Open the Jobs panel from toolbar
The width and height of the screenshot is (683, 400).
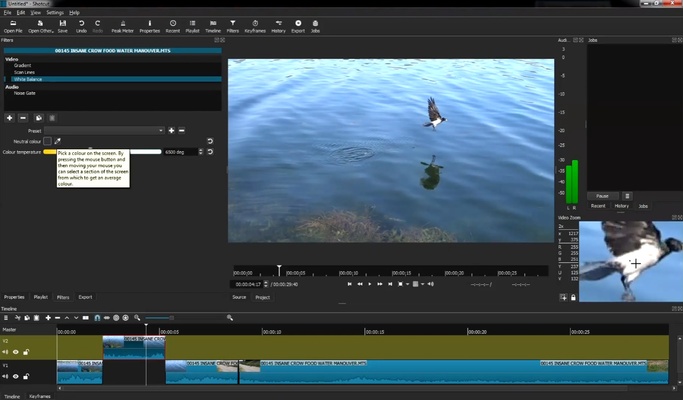(x=315, y=26)
